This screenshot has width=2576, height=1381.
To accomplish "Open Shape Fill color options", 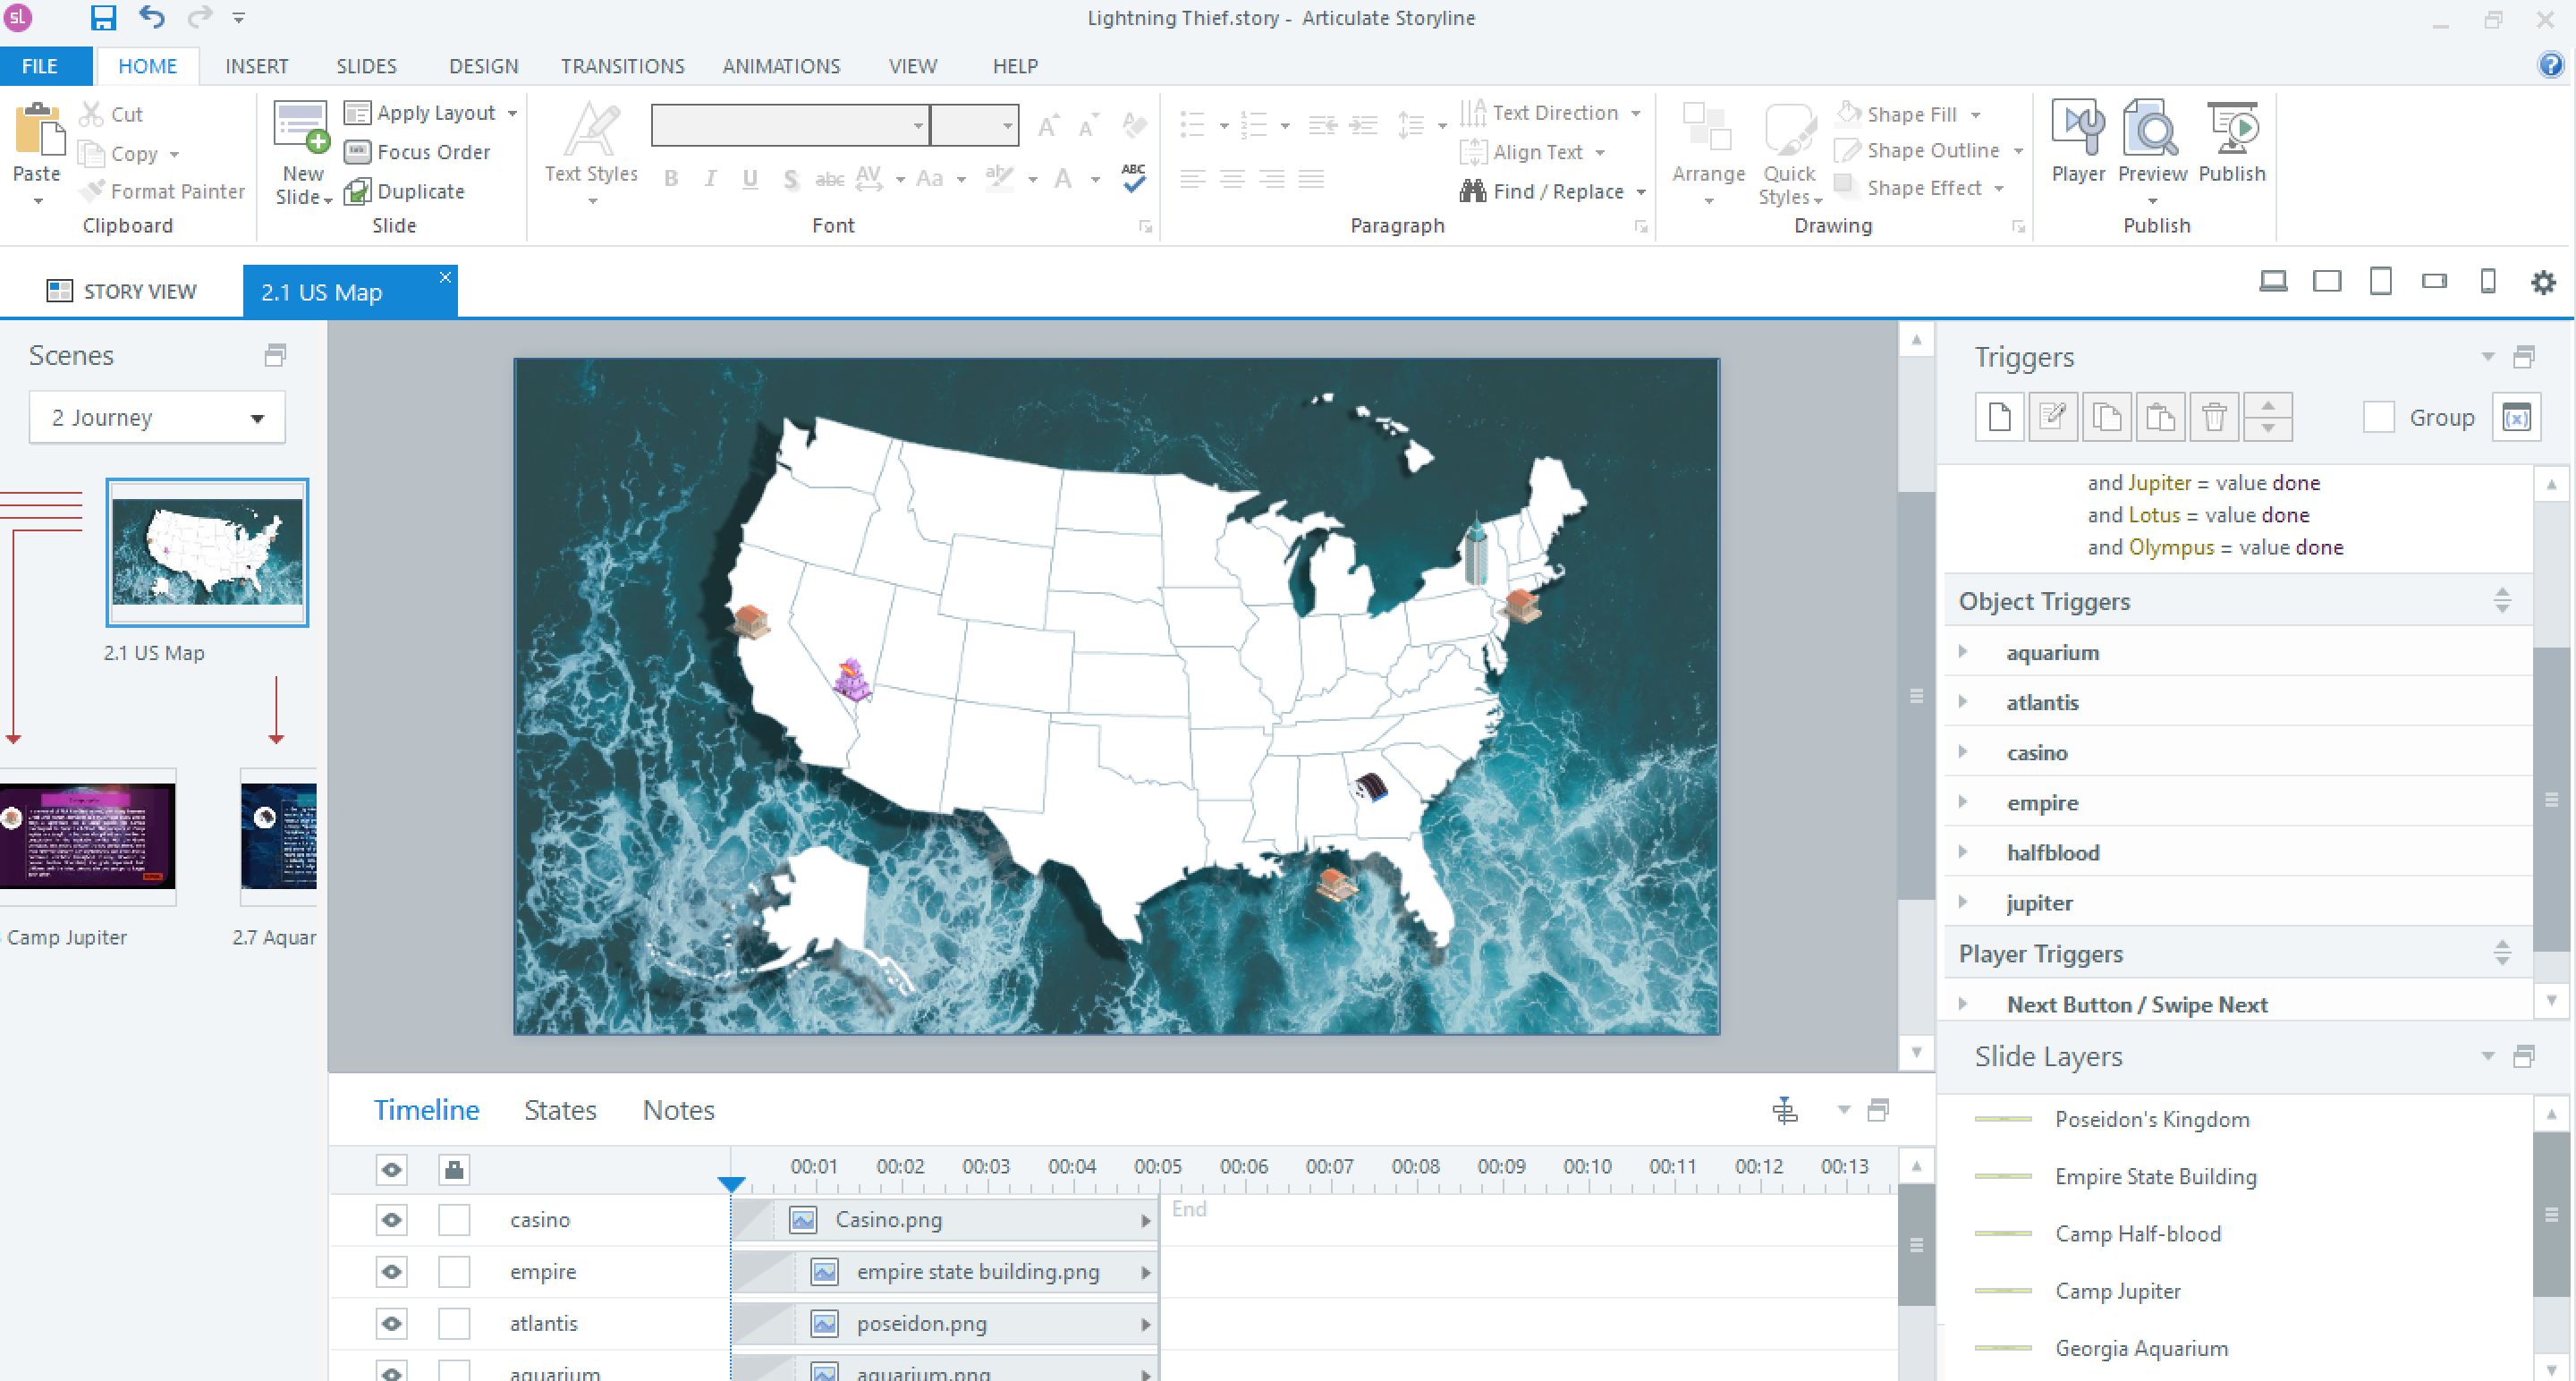I will point(1908,114).
